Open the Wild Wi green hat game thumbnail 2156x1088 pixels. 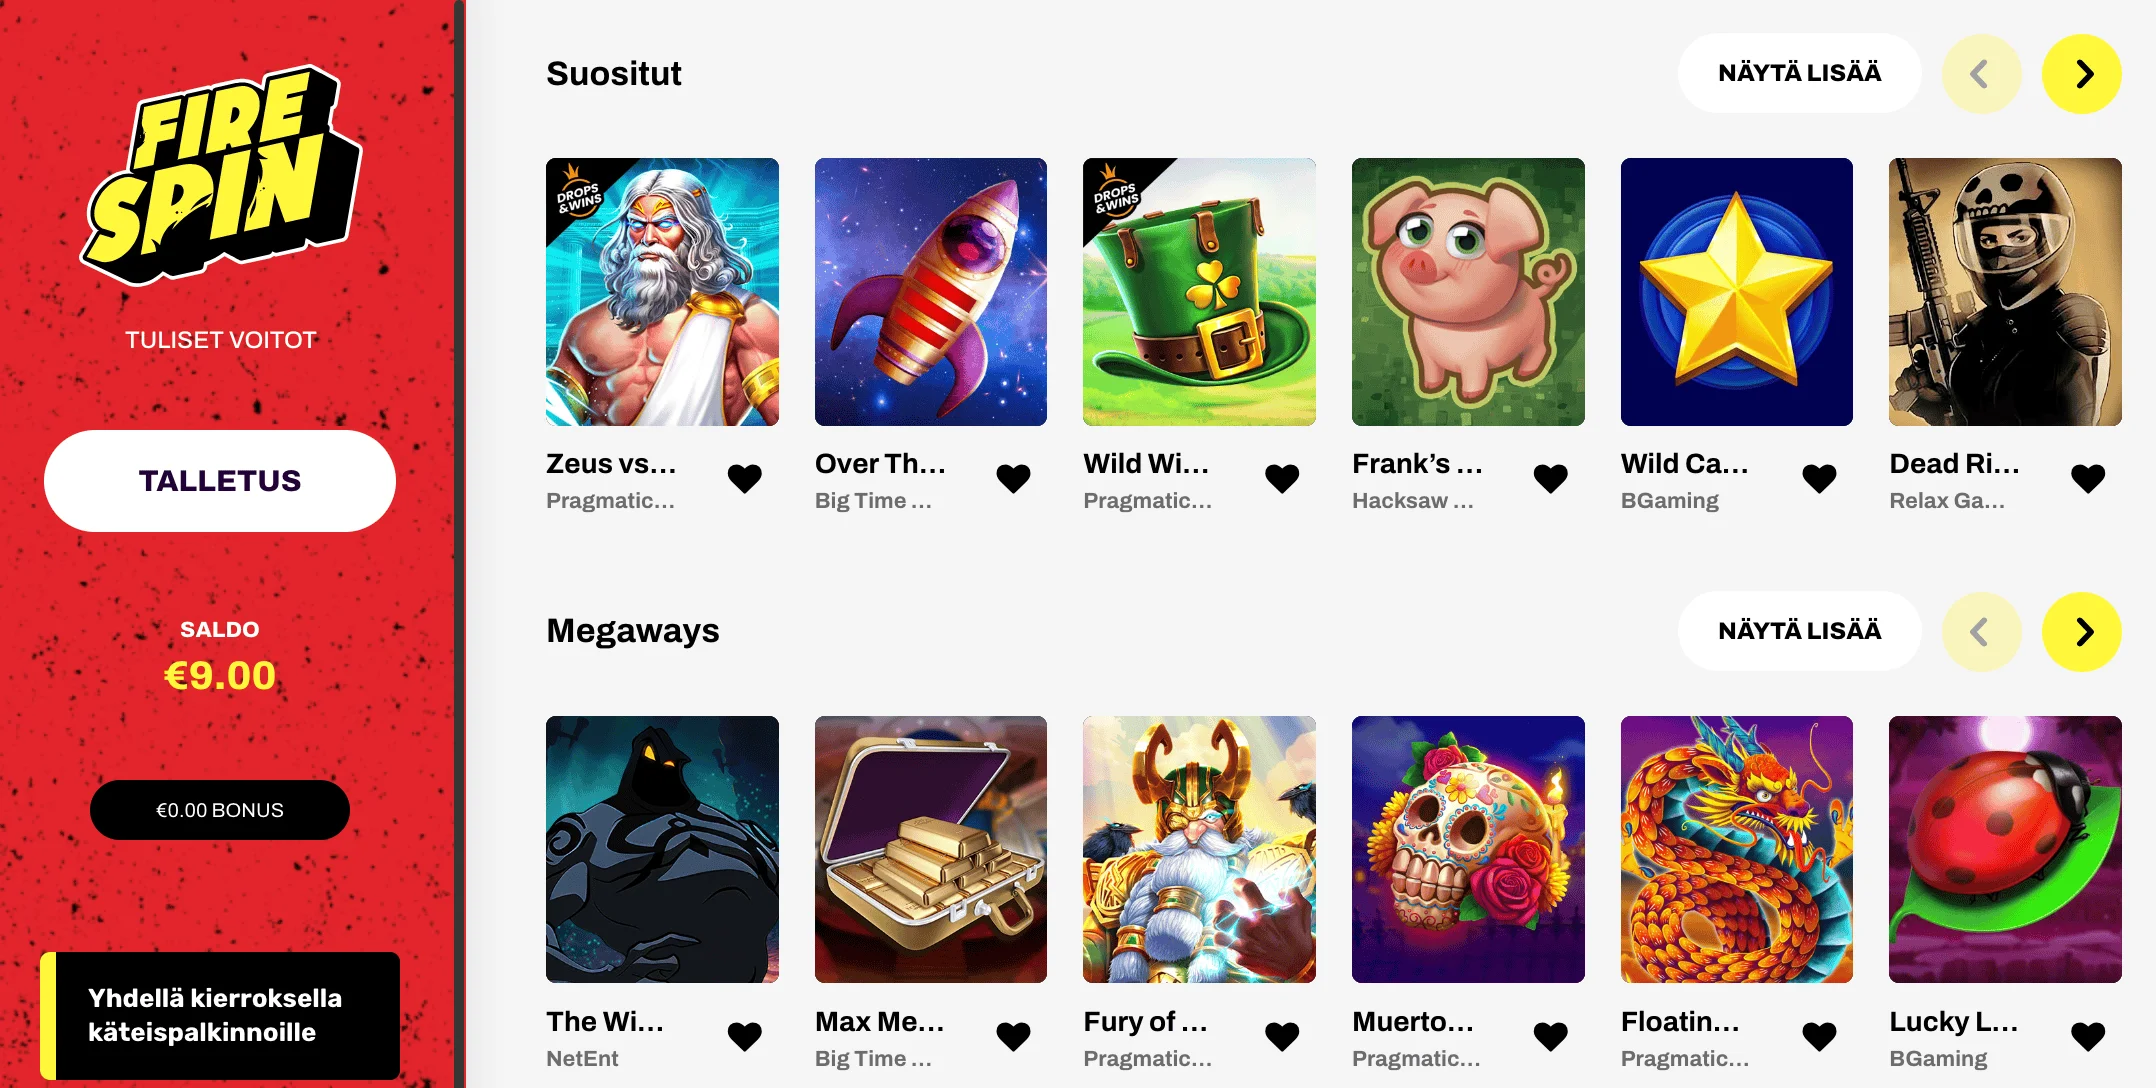click(x=1199, y=292)
